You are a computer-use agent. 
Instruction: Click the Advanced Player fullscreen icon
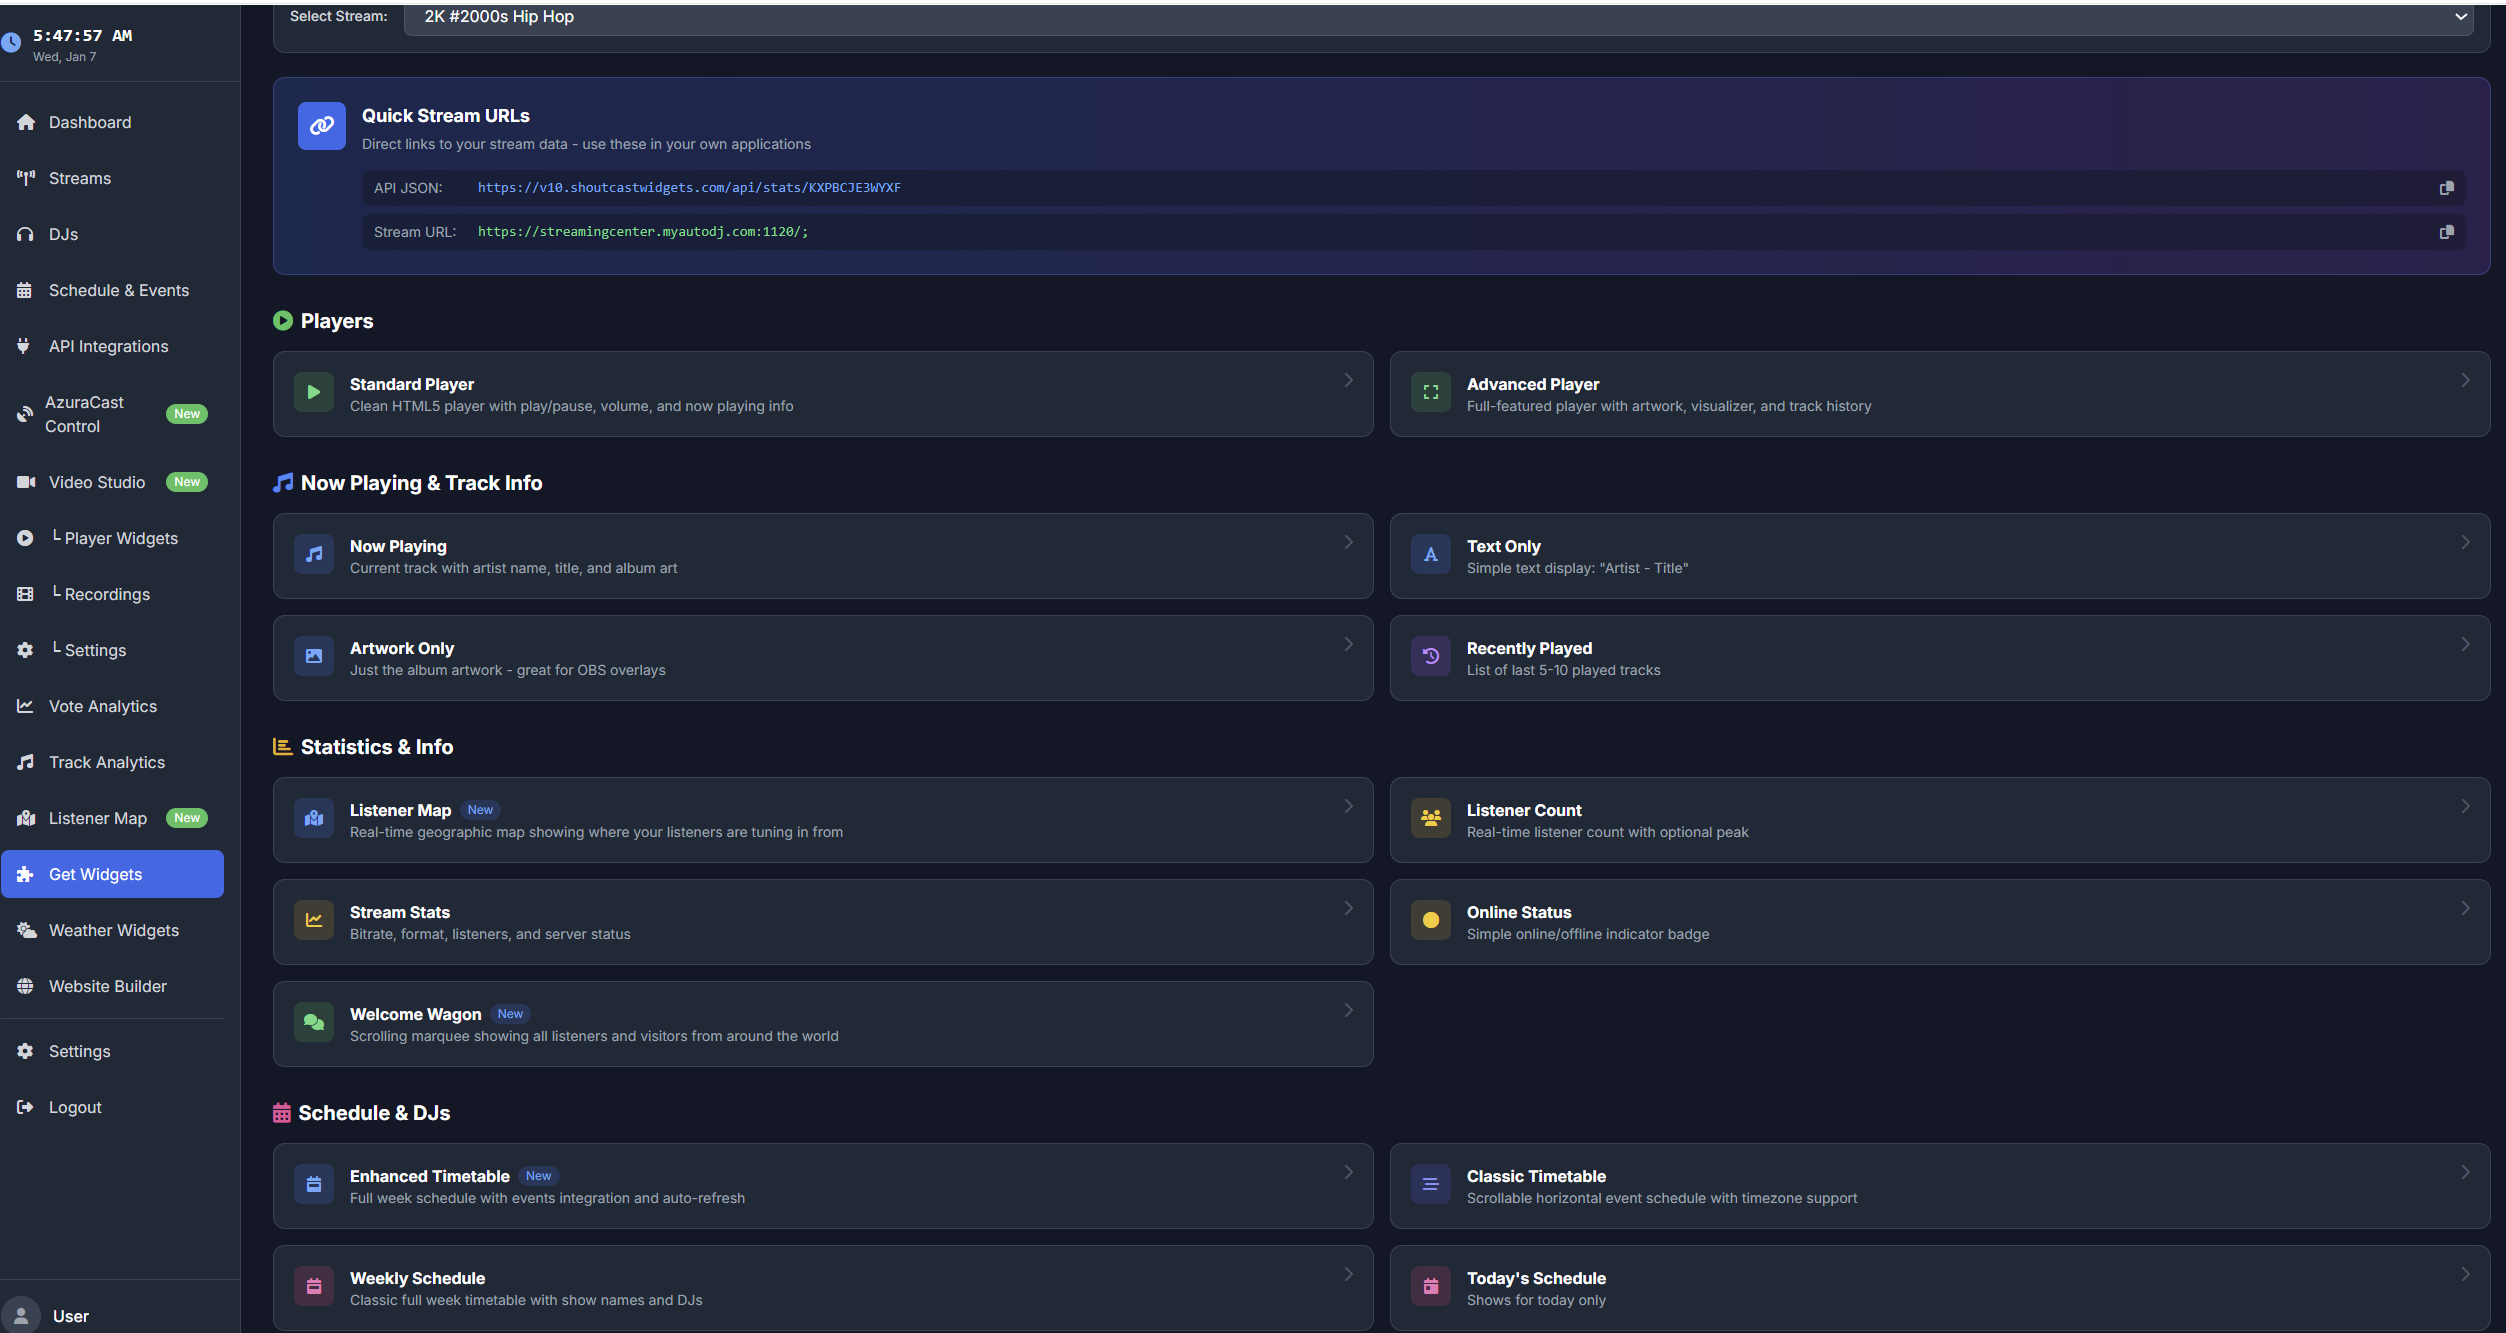[x=1430, y=393]
